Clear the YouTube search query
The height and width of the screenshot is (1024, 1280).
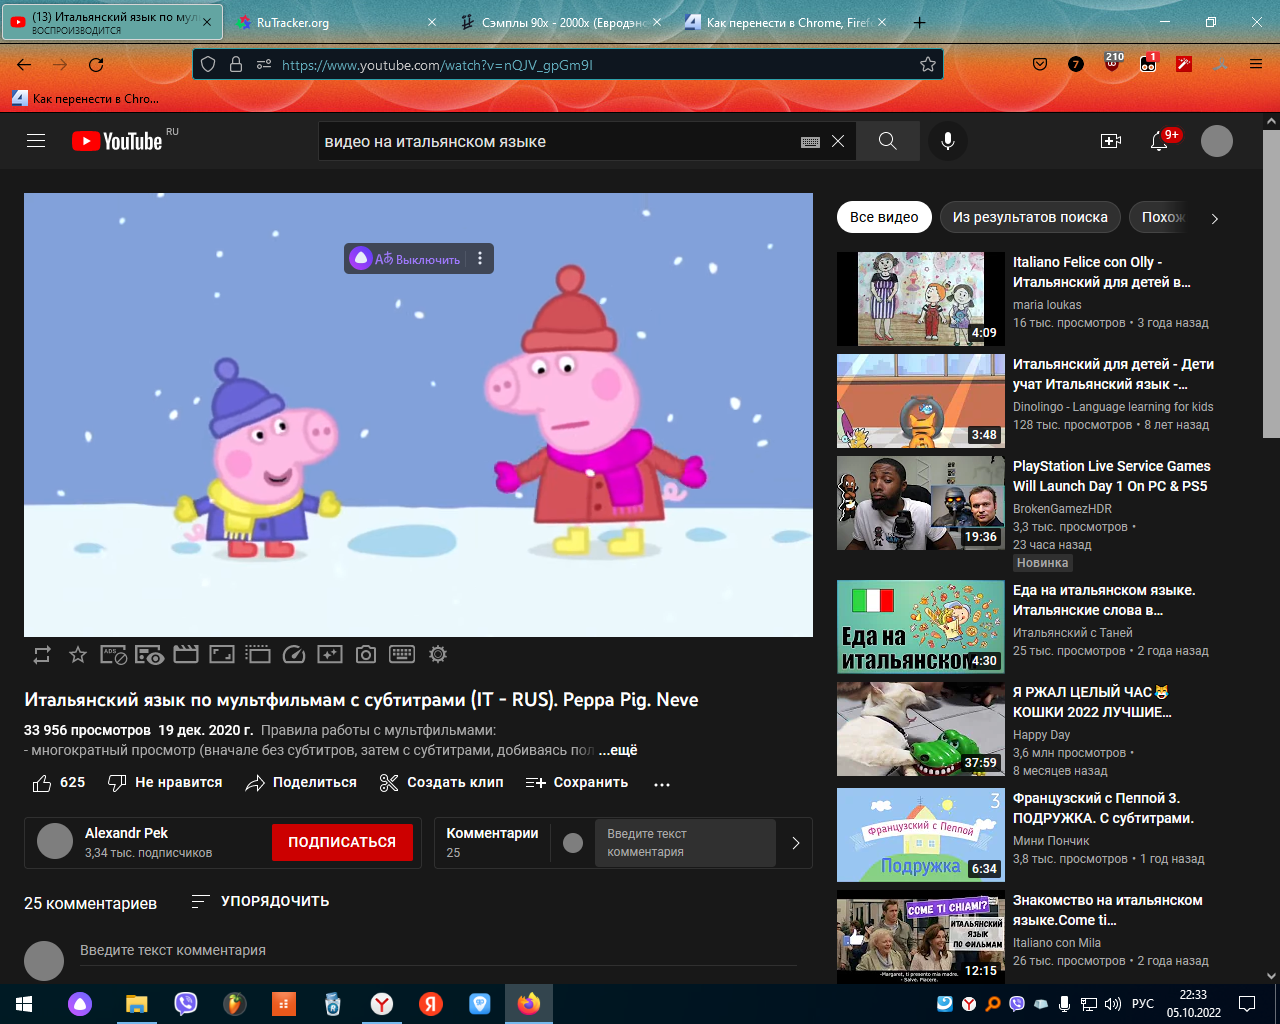[838, 141]
